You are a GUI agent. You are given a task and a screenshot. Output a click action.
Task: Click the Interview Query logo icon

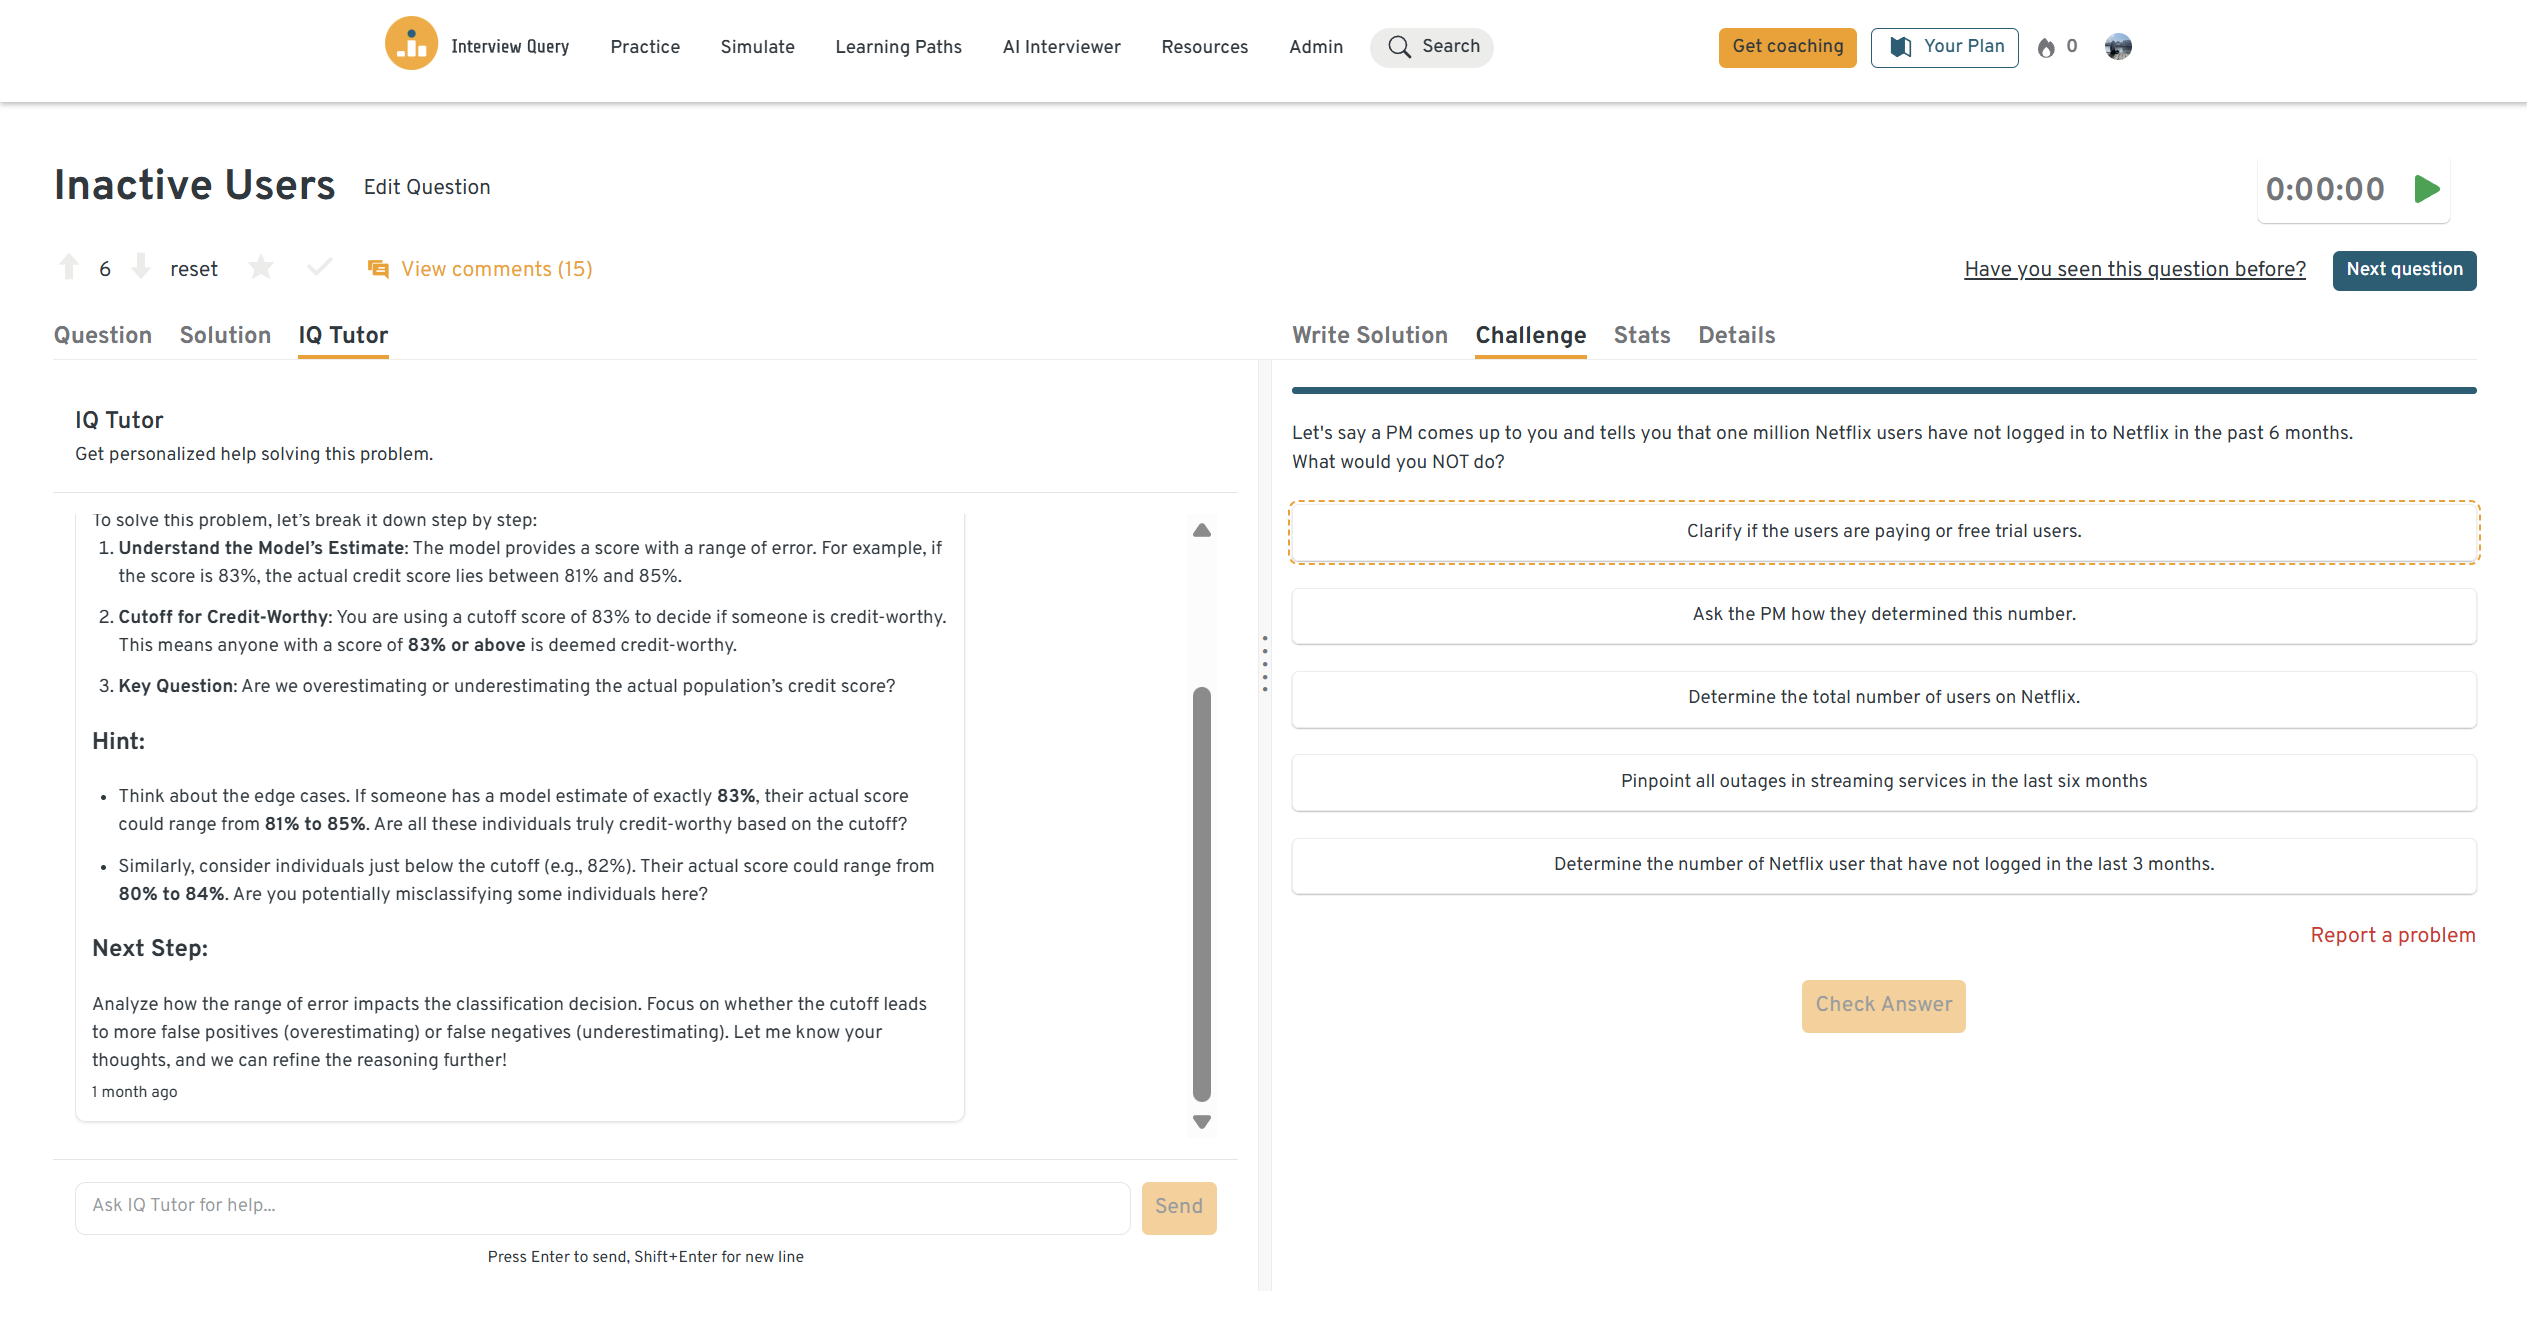point(411,44)
